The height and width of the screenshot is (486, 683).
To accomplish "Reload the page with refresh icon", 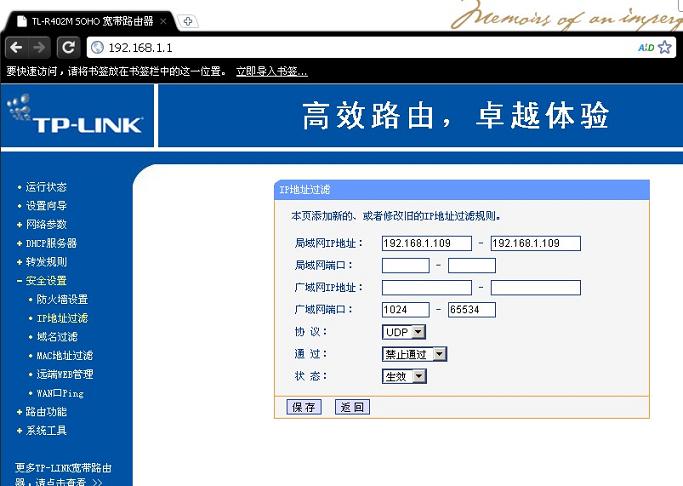I will tap(67, 47).
